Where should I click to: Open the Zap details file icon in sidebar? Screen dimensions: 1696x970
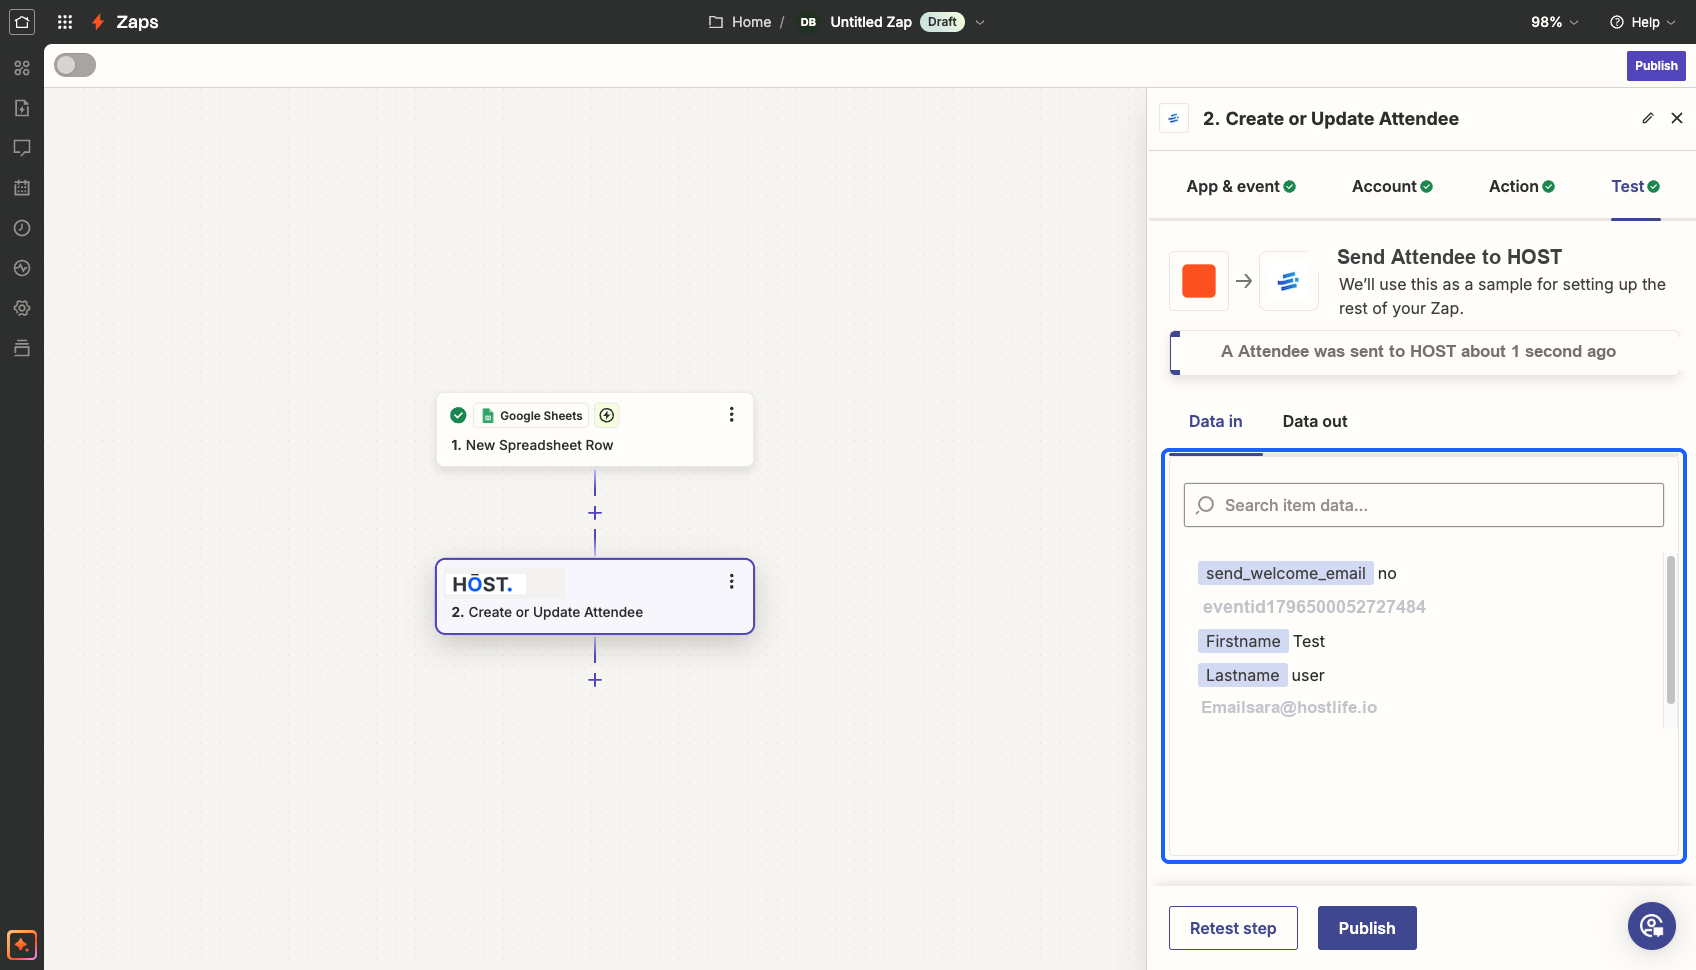pos(22,108)
